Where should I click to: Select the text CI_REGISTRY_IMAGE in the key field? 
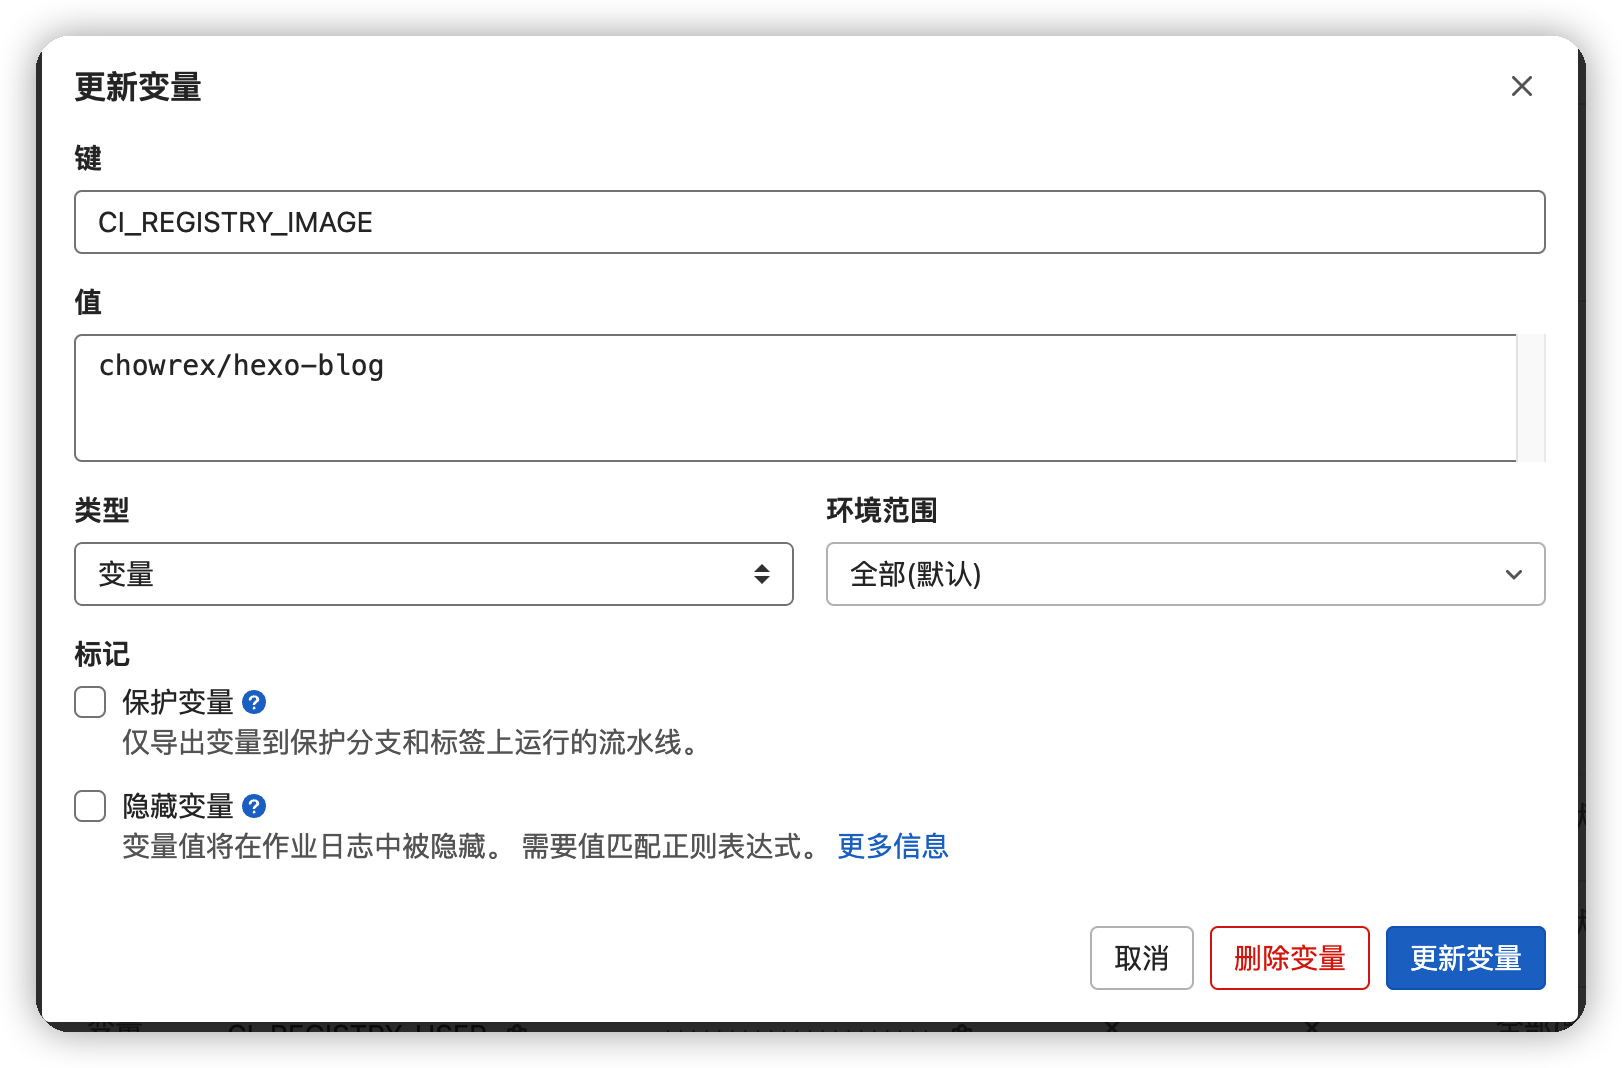click(236, 222)
